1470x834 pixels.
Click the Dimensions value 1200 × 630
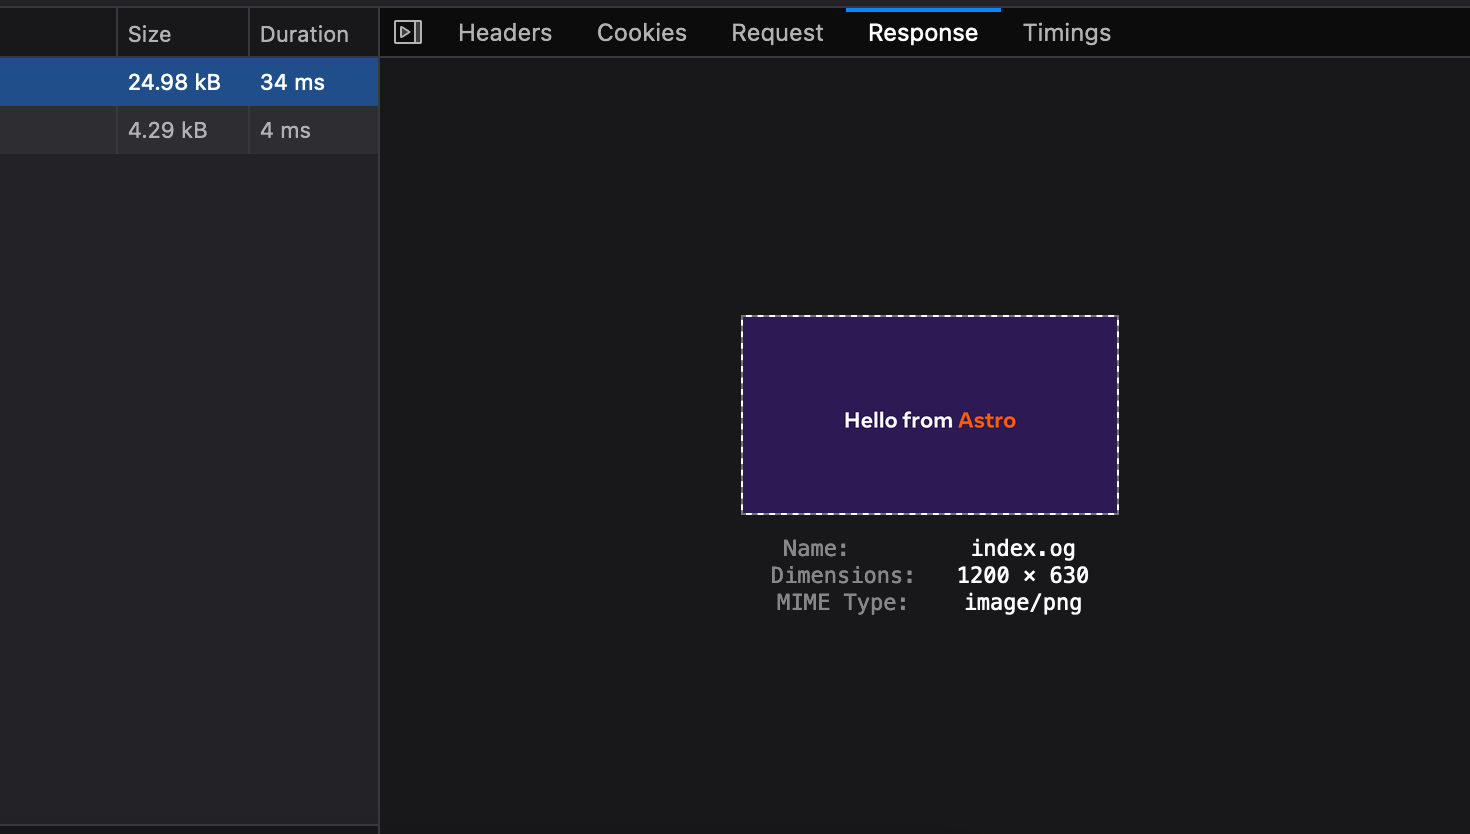(x=1023, y=575)
